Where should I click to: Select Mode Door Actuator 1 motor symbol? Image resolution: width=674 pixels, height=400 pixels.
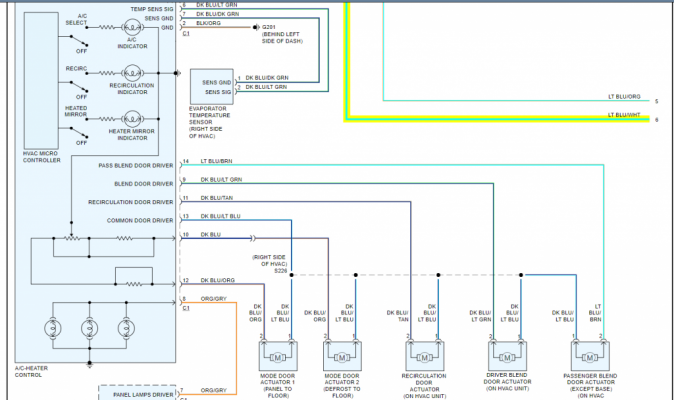point(277,357)
